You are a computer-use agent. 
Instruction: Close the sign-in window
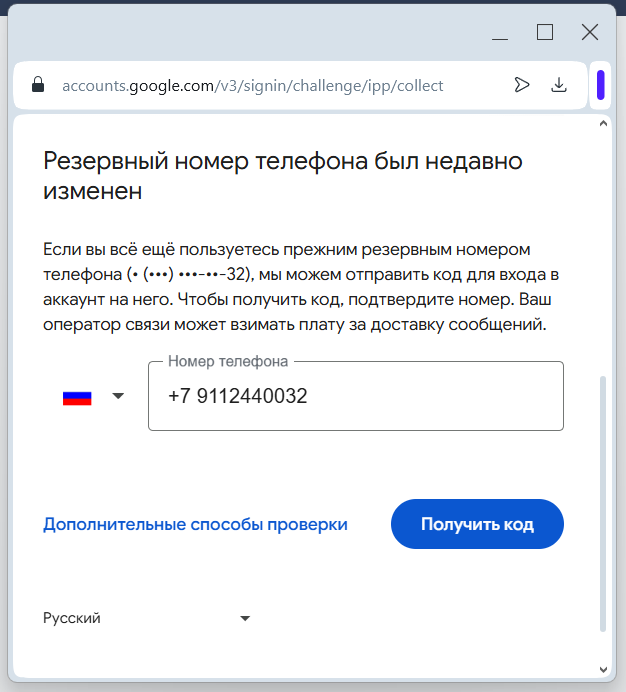(x=589, y=32)
